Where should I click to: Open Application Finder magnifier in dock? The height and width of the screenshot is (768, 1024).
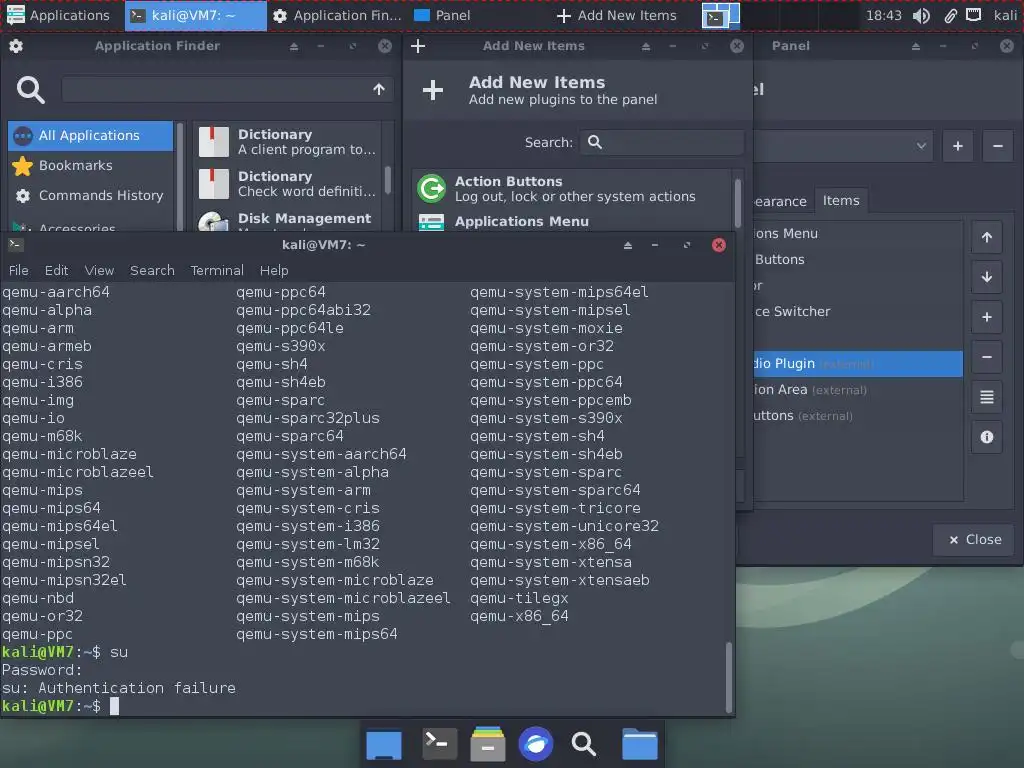click(583, 744)
